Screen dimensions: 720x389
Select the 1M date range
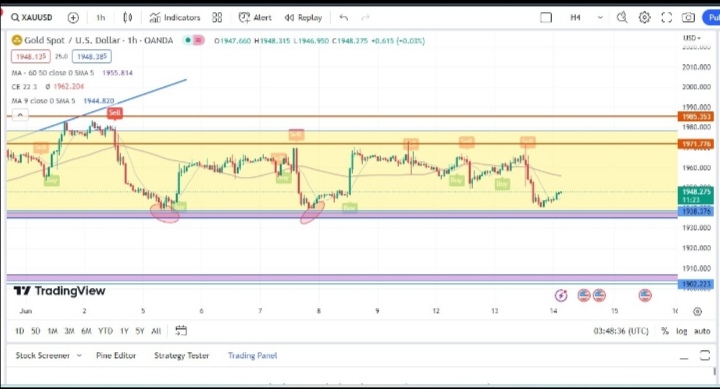(x=52, y=331)
